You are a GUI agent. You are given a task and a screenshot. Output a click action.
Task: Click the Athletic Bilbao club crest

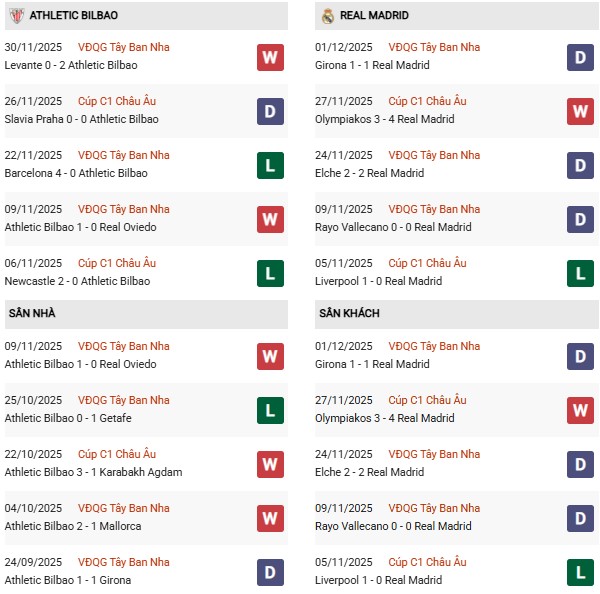[x=16, y=16]
